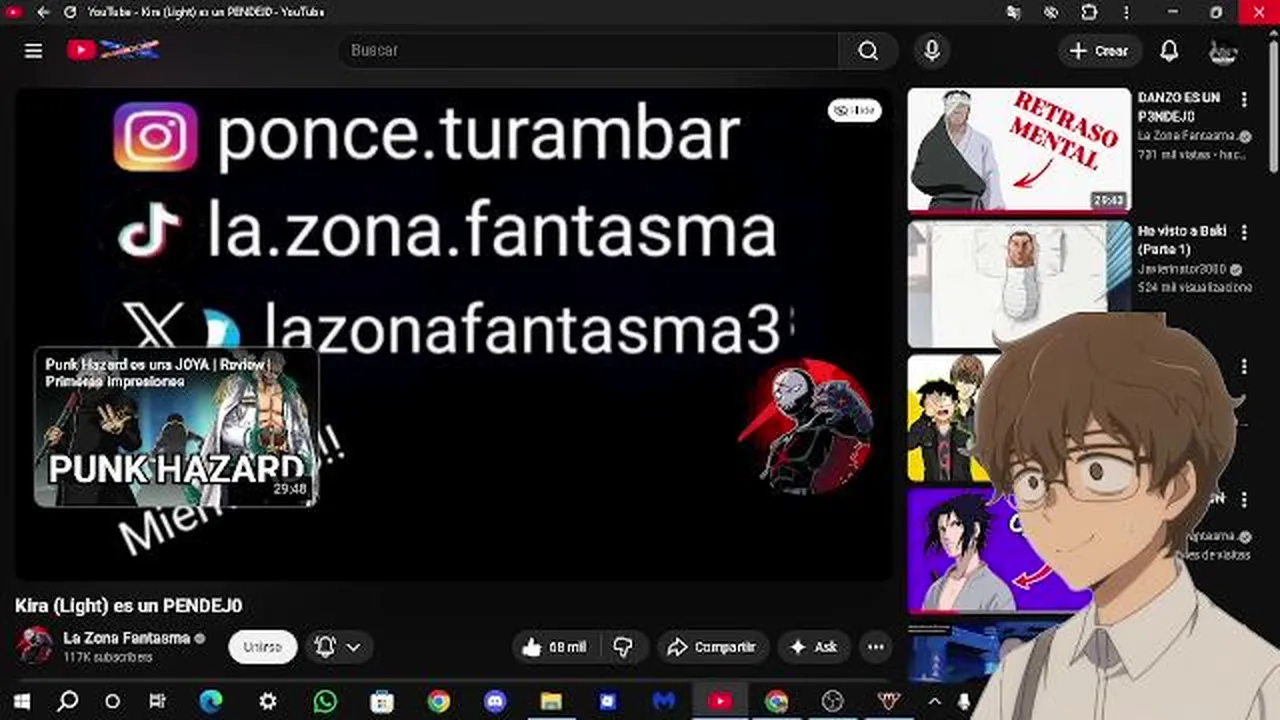Like the video (68 mil)
The image size is (1280, 720).
pyautogui.click(x=555, y=647)
